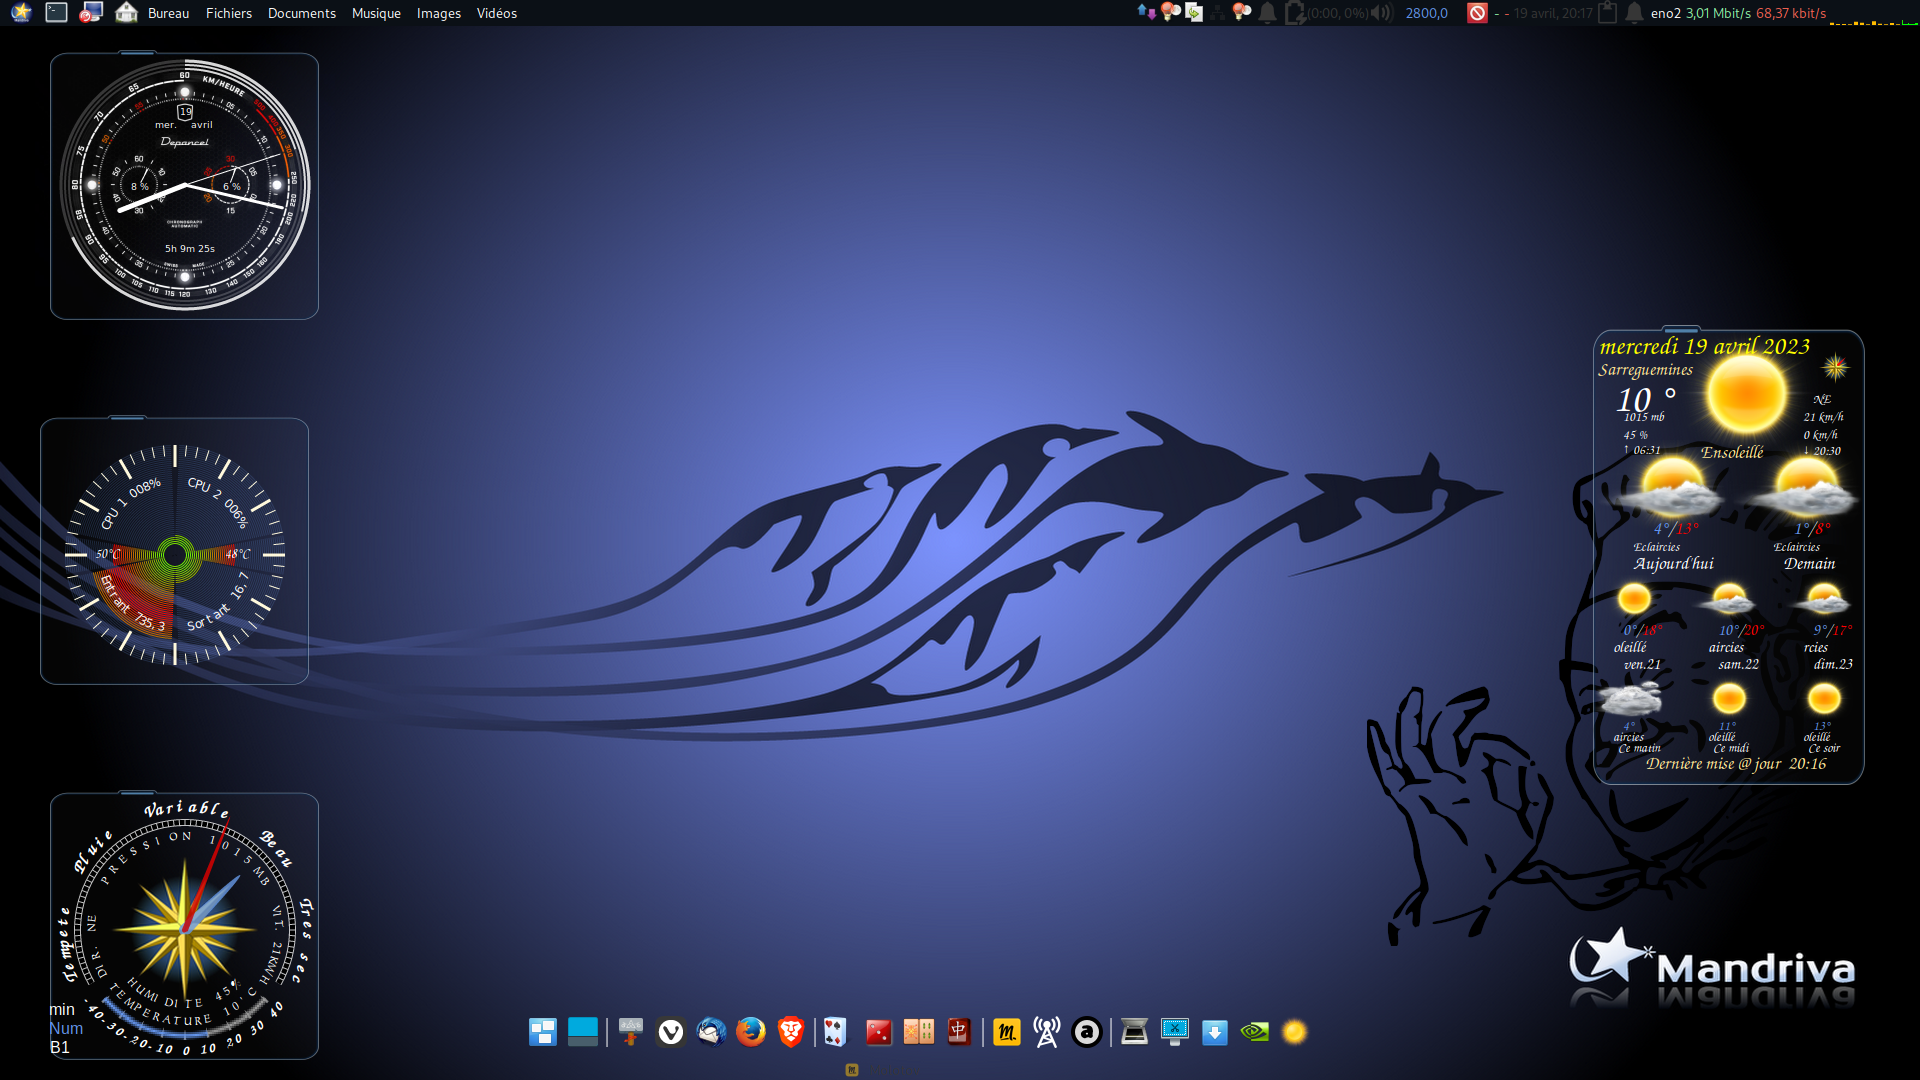Expand the battery status indicator
Screen dimensions: 1920x1080
[x=1295, y=13]
